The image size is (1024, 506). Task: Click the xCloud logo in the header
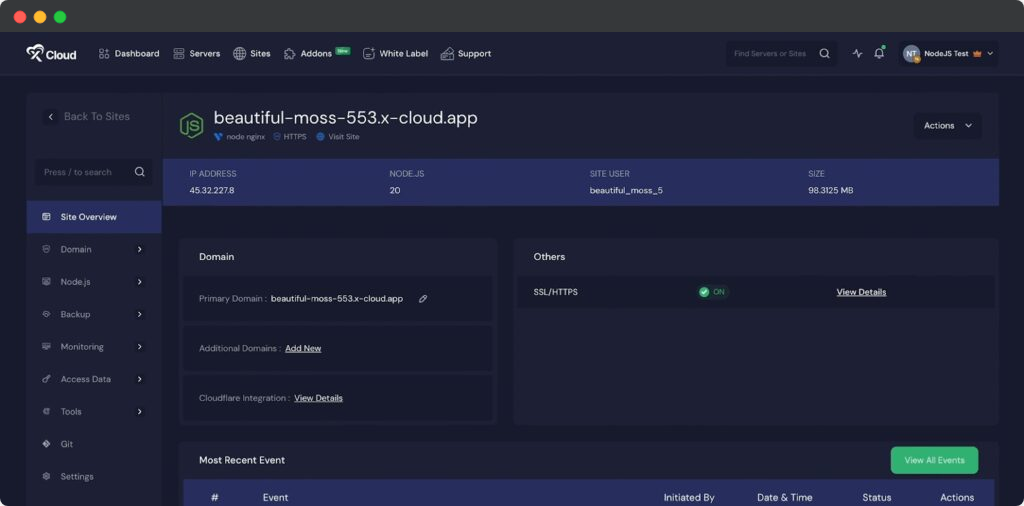pos(51,54)
